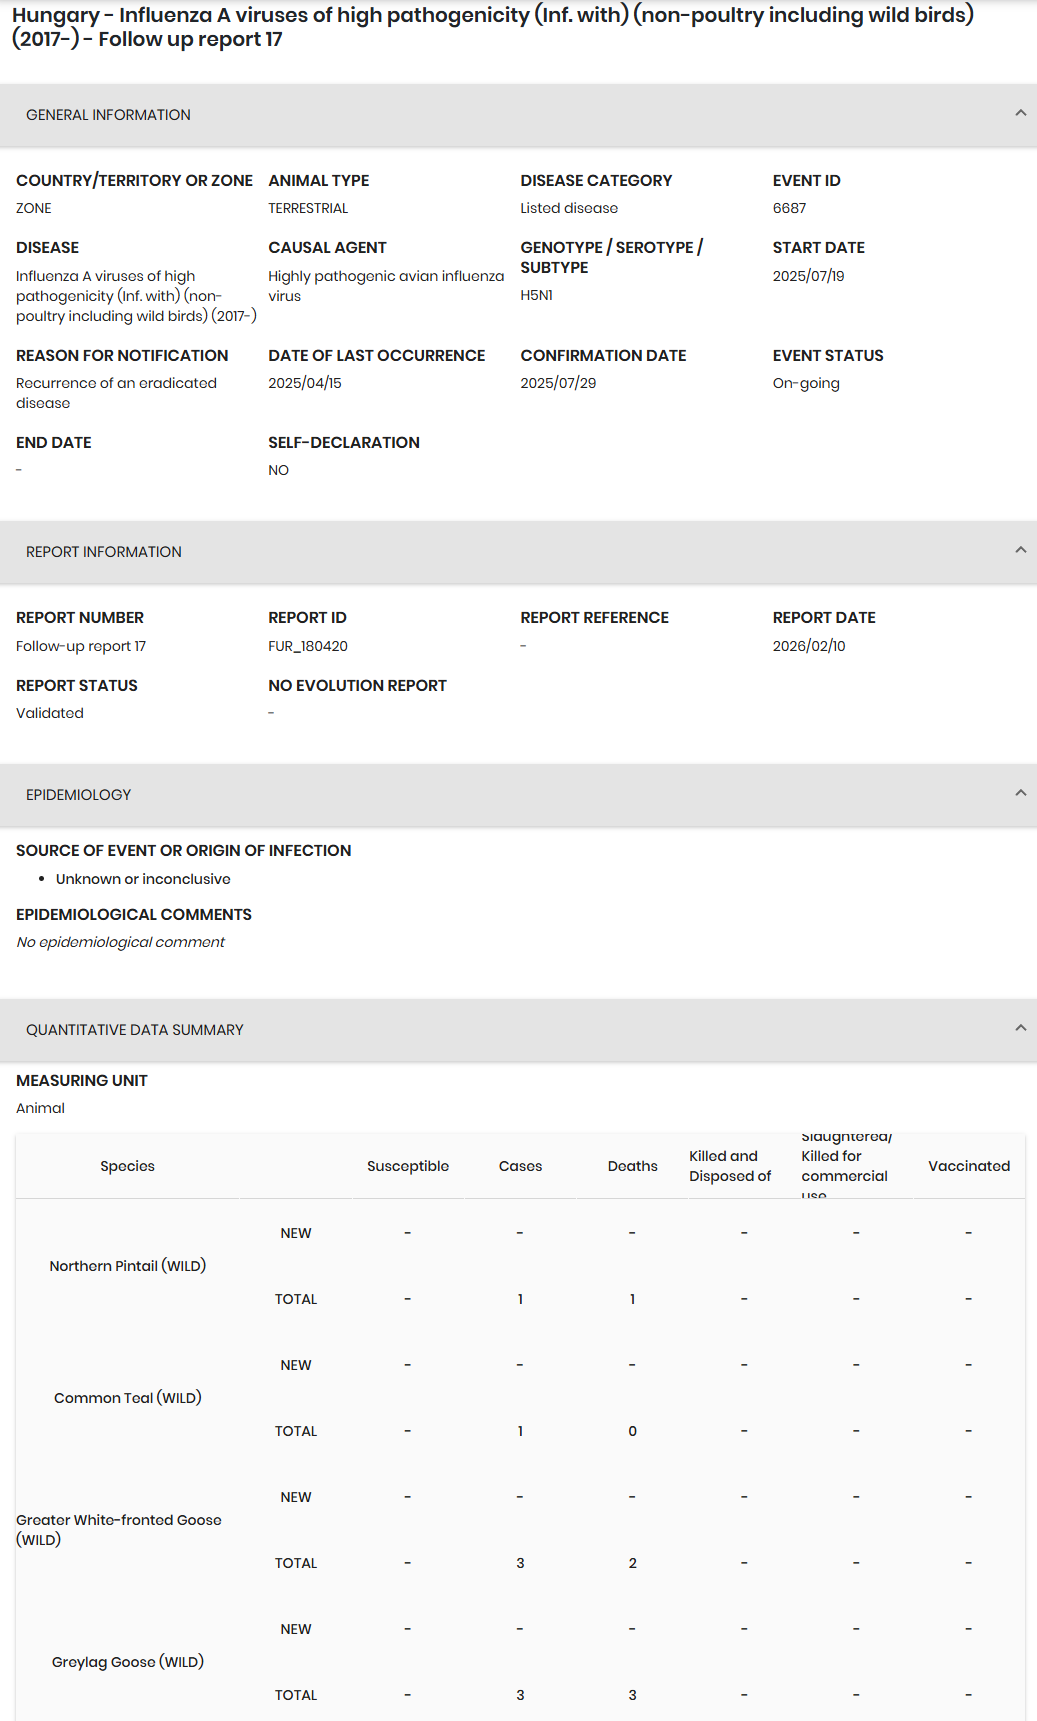
Task: Click the Species column header
Action: point(127,1166)
